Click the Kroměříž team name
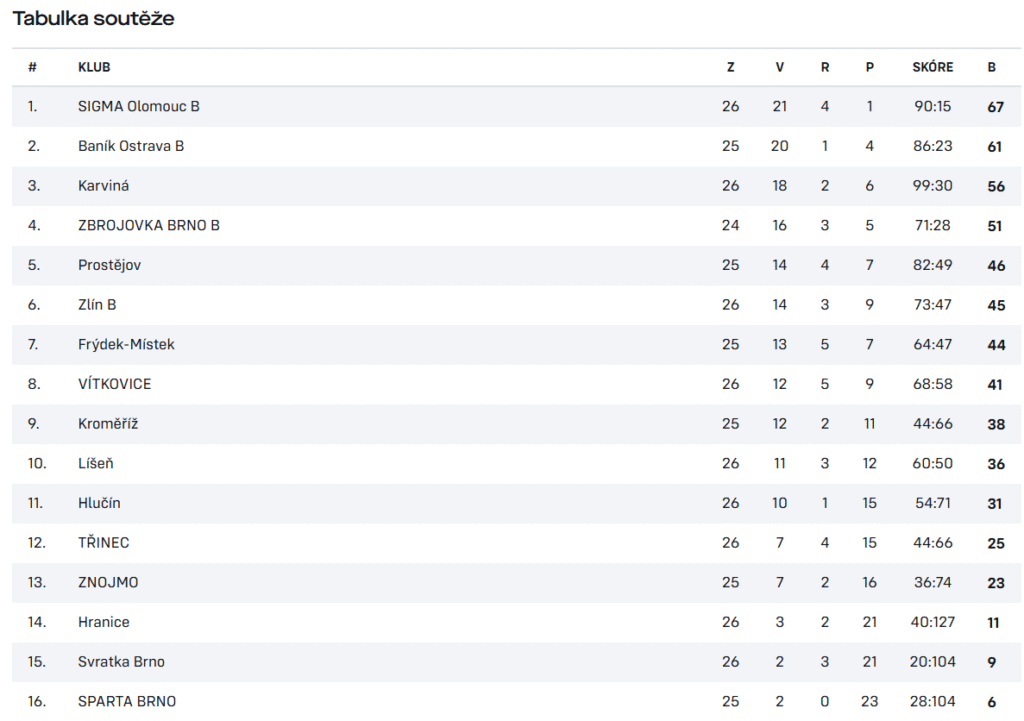Screen dimensions: 1024x721 tap(108, 424)
